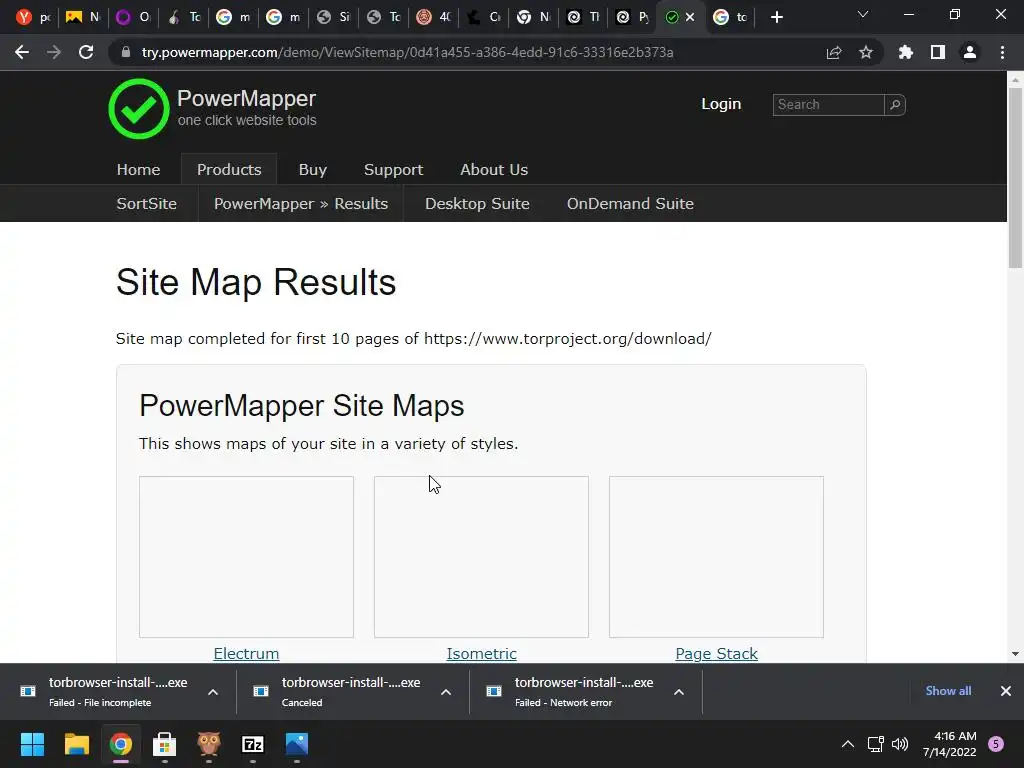
Task: Expand options for Network error download
Action: click(x=679, y=692)
